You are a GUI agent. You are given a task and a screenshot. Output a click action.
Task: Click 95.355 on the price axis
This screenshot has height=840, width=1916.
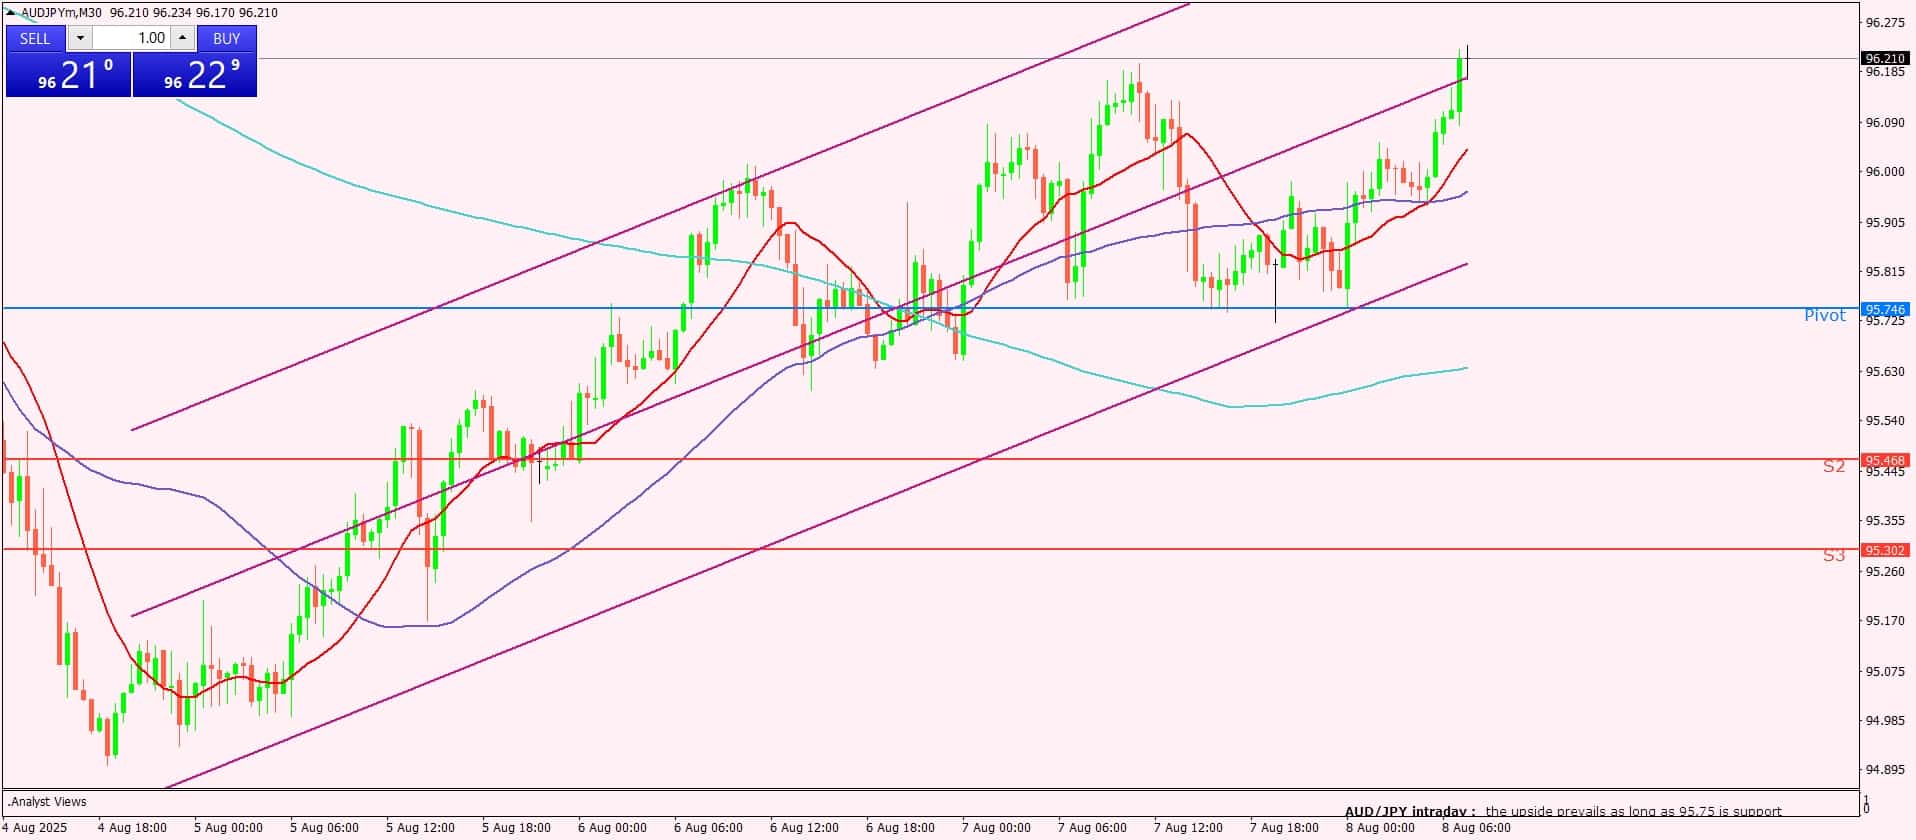point(1885,520)
